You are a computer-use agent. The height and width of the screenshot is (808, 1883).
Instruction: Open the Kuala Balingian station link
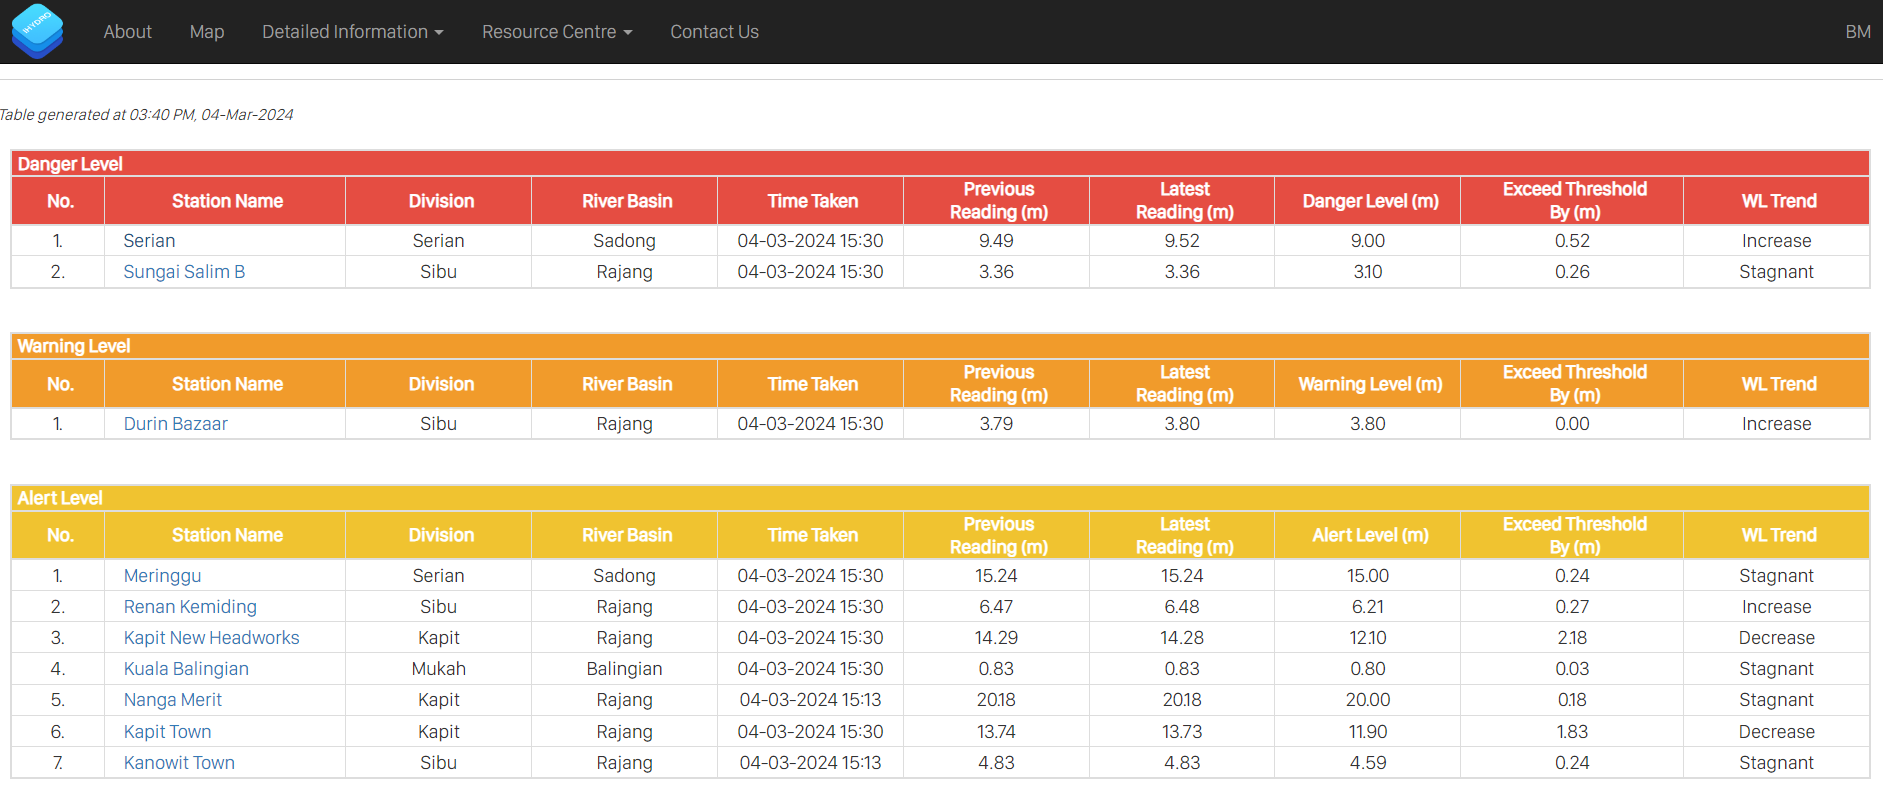coord(186,669)
